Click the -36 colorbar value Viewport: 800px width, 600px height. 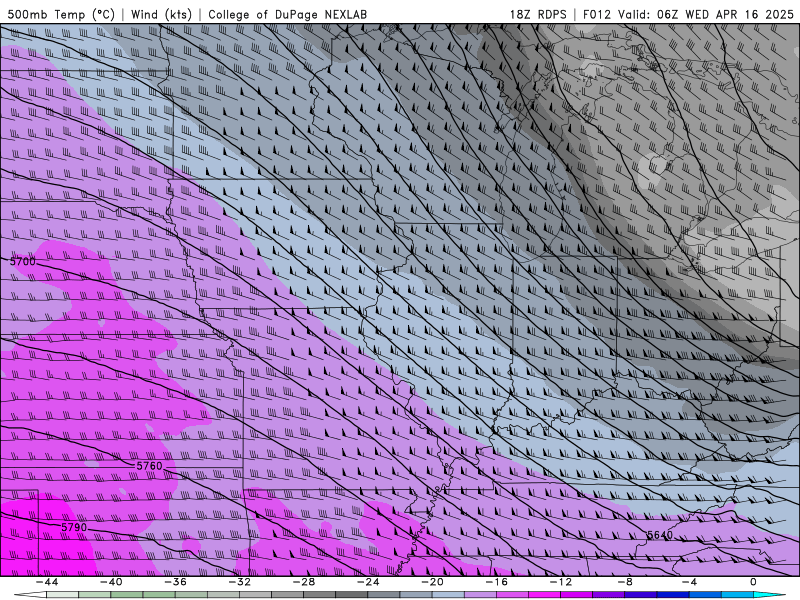(x=175, y=582)
